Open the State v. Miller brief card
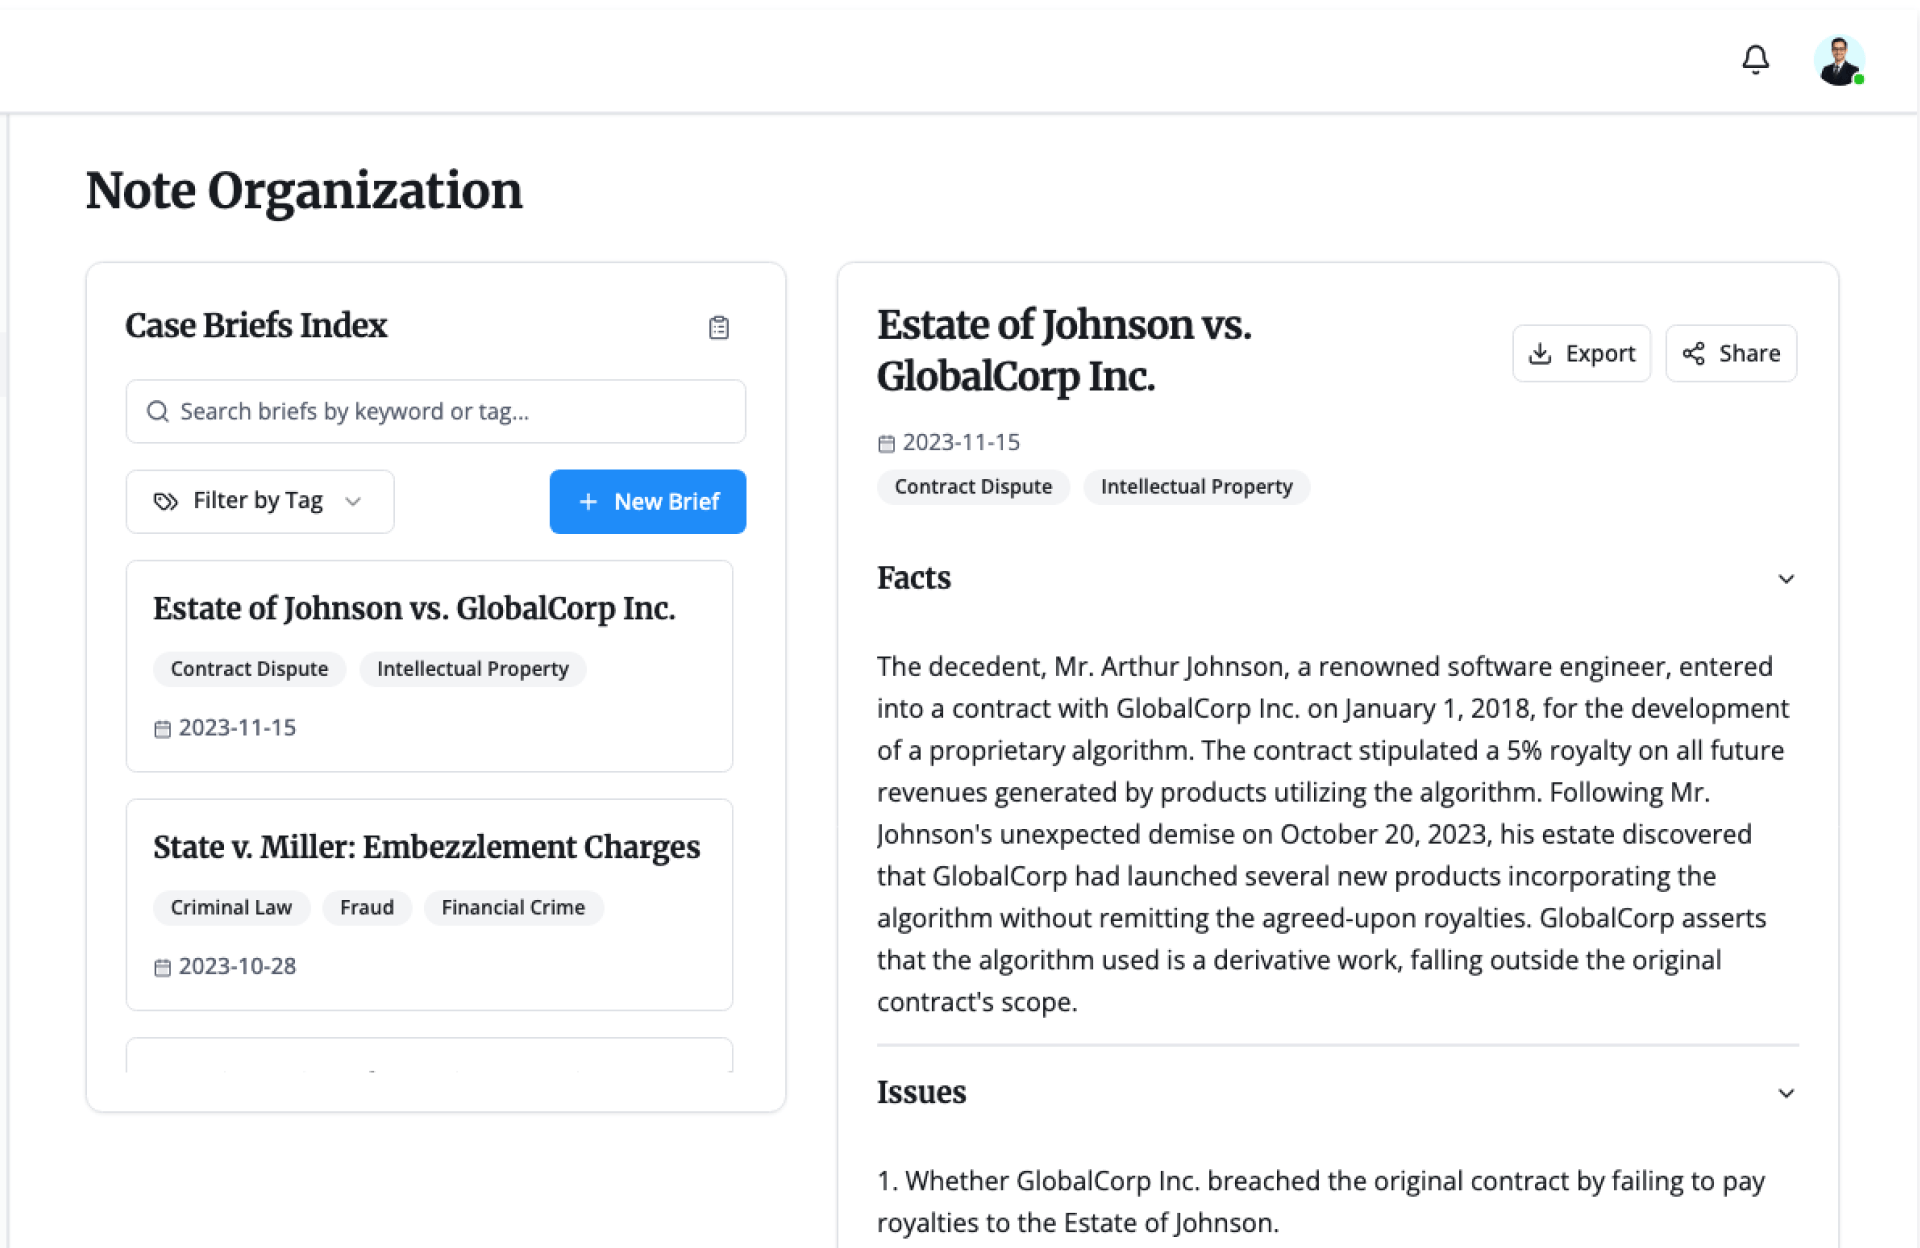 click(429, 904)
